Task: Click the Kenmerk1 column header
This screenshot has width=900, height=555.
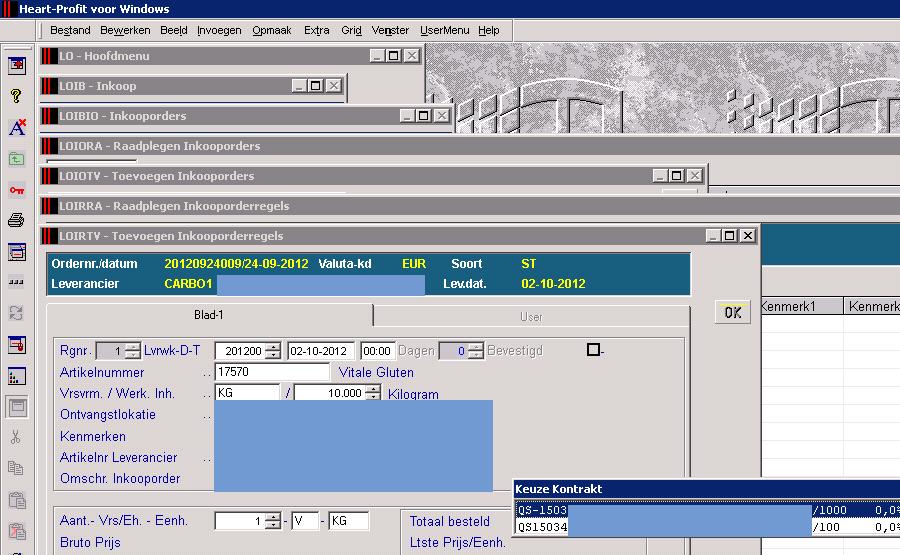Action: coord(802,306)
